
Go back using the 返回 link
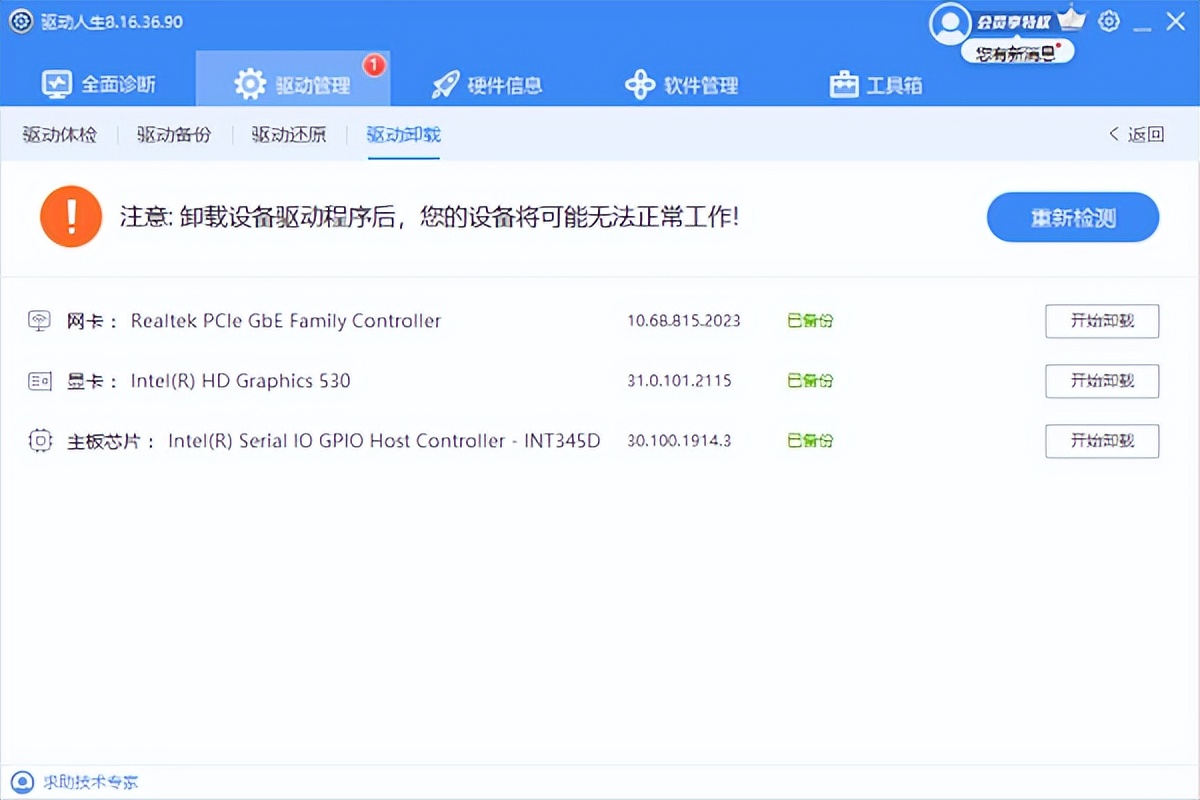(x=1136, y=135)
